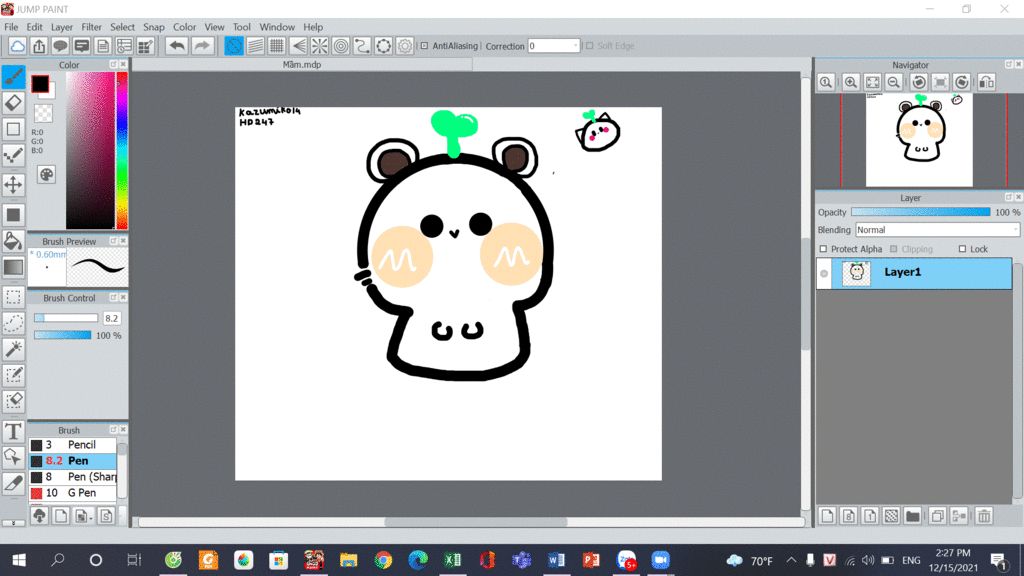The height and width of the screenshot is (576, 1024).
Task: Select the Eyedropper tool
Action: (x=13, y=484)
